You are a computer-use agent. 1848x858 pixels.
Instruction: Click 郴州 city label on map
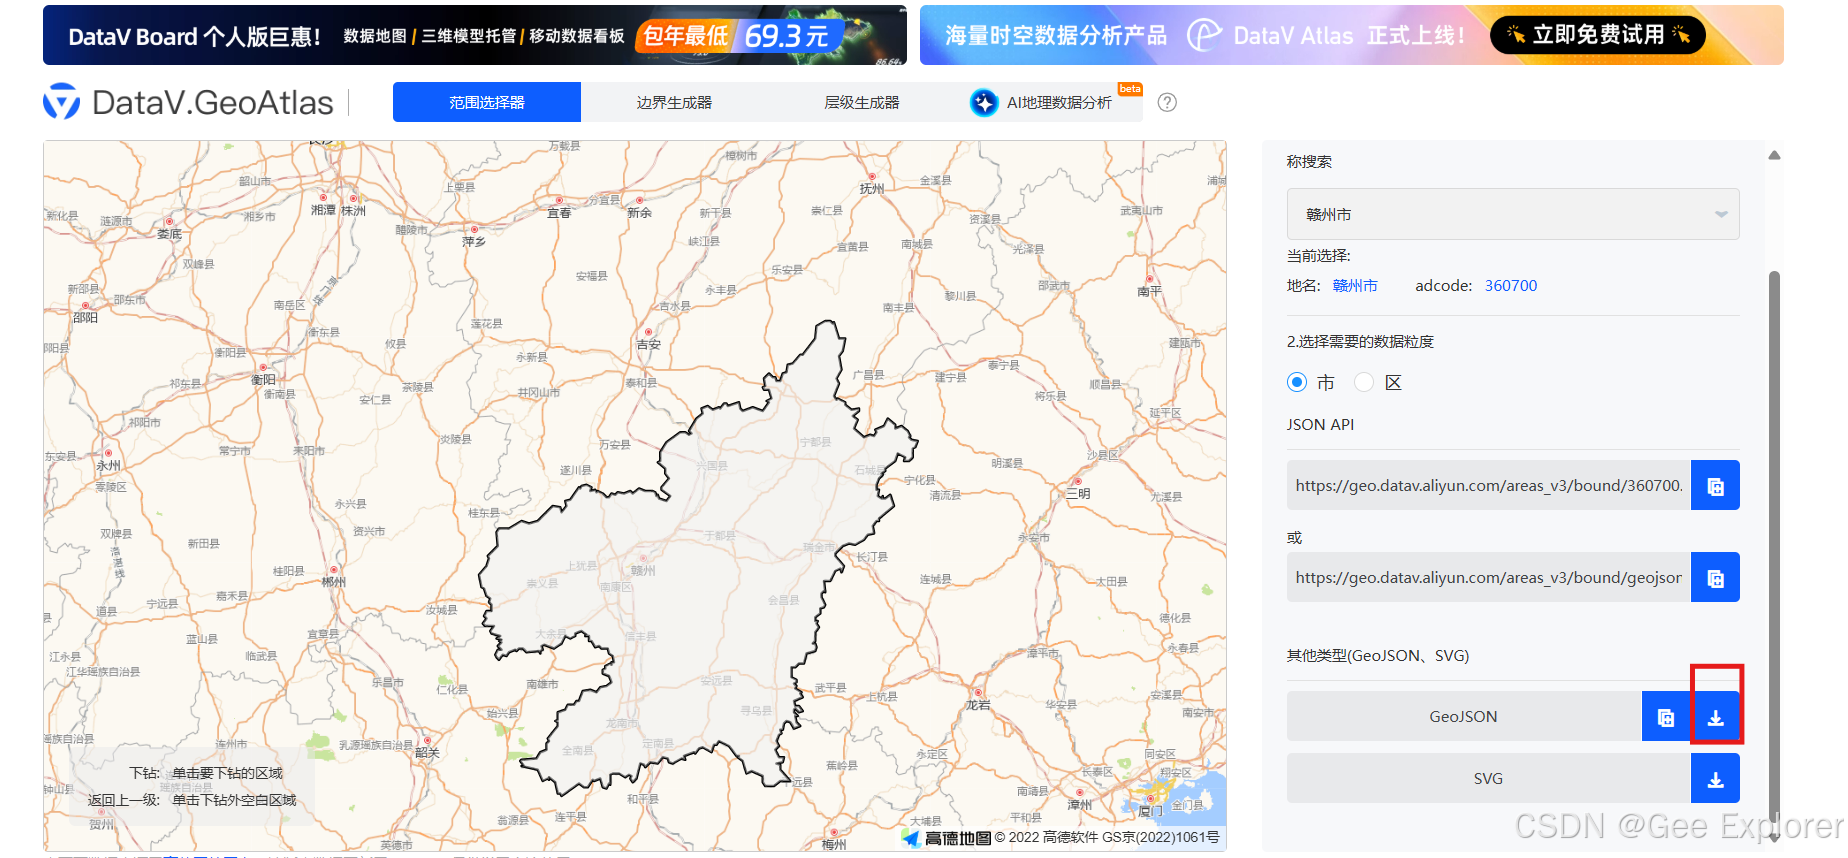[x=334, y=582]
